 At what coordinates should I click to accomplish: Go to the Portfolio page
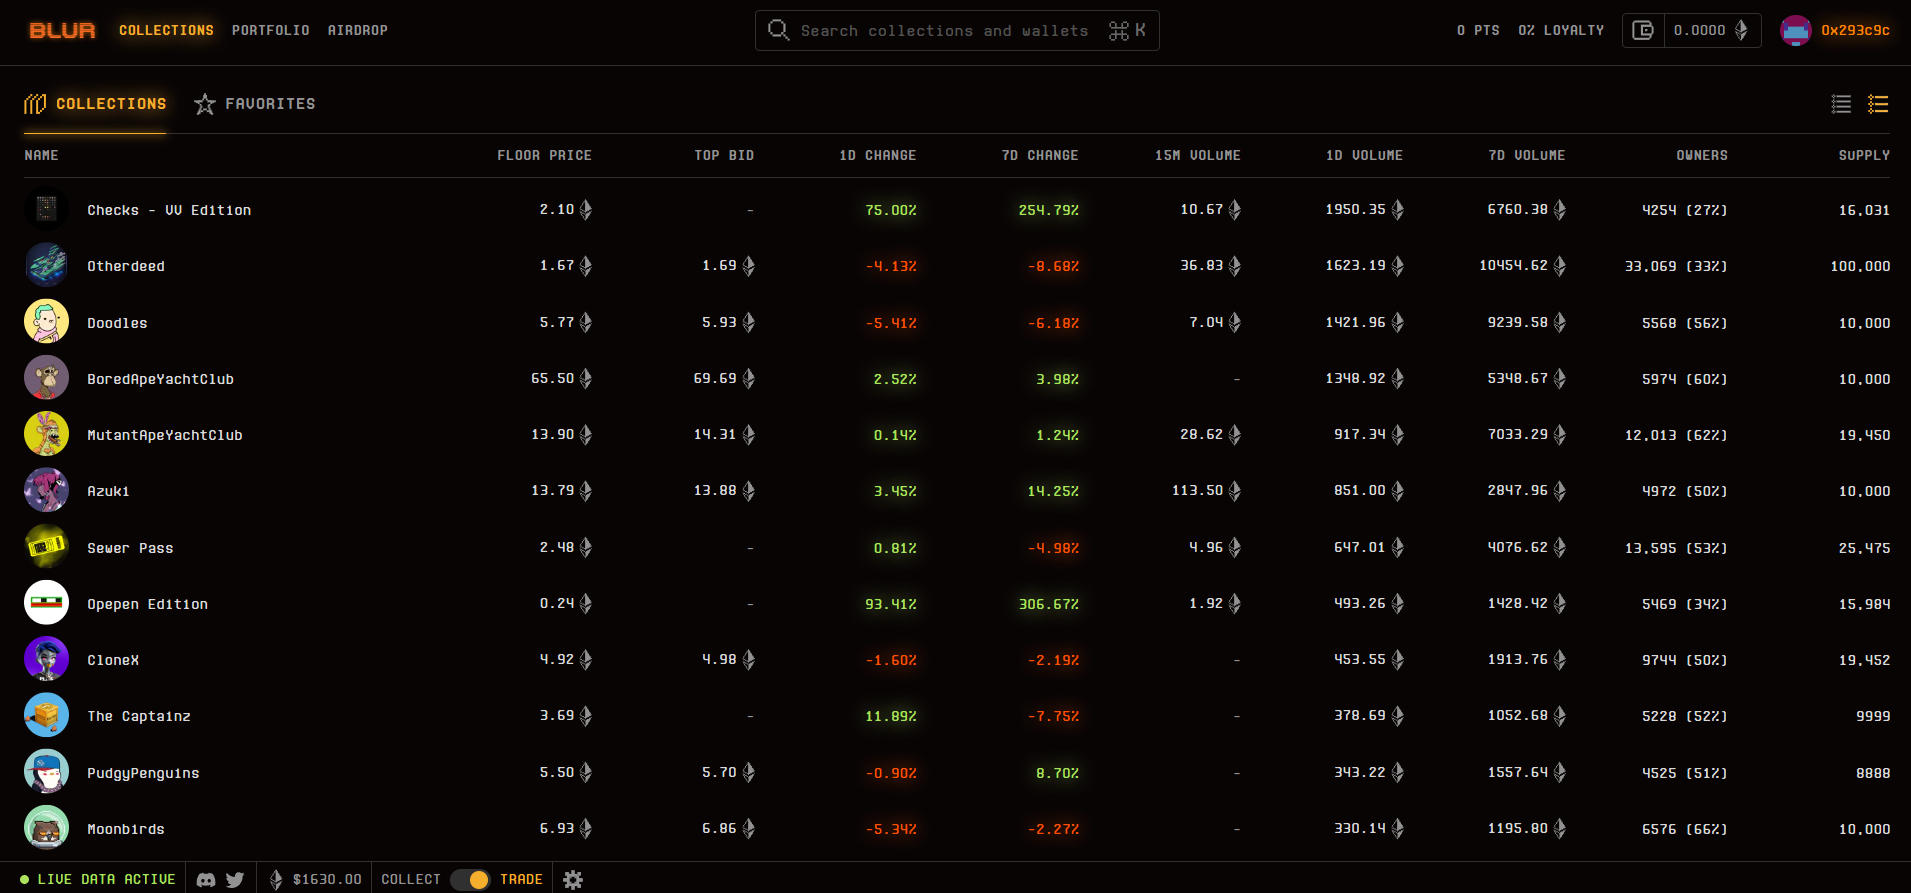click(270, 31)
